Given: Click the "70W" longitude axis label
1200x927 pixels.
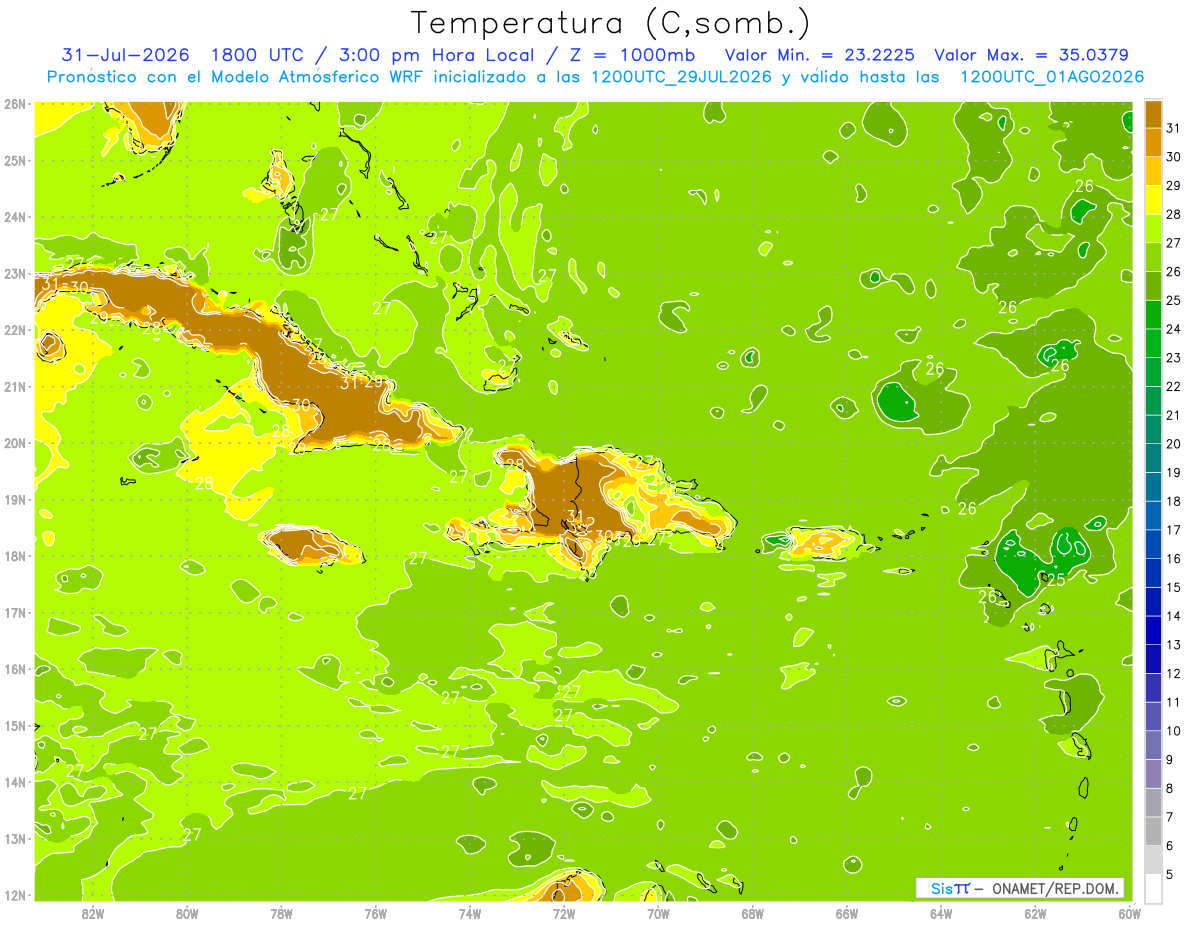Looking at the screenshot, I should click(658, 913).
